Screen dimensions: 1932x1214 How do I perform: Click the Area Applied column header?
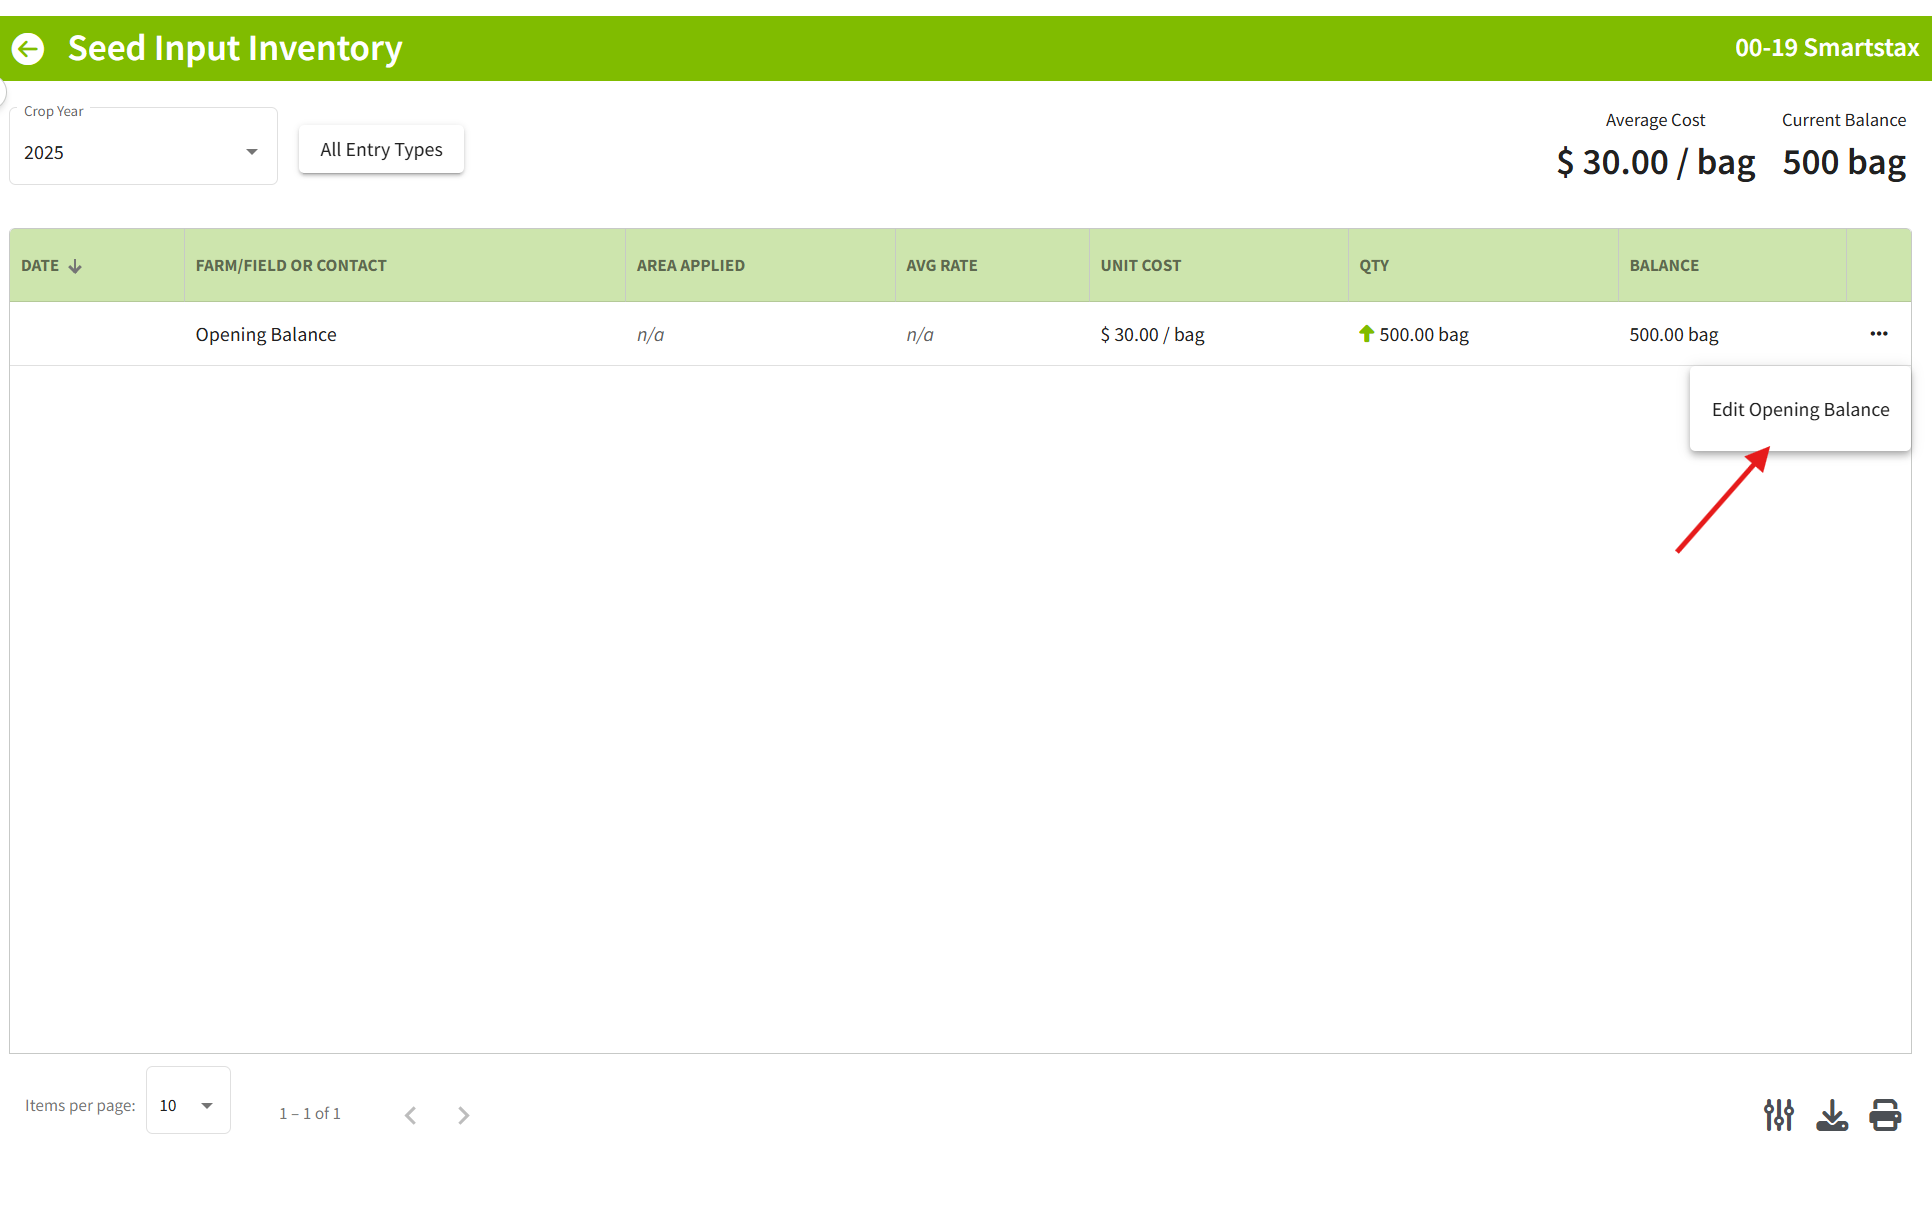coord(690,266)
